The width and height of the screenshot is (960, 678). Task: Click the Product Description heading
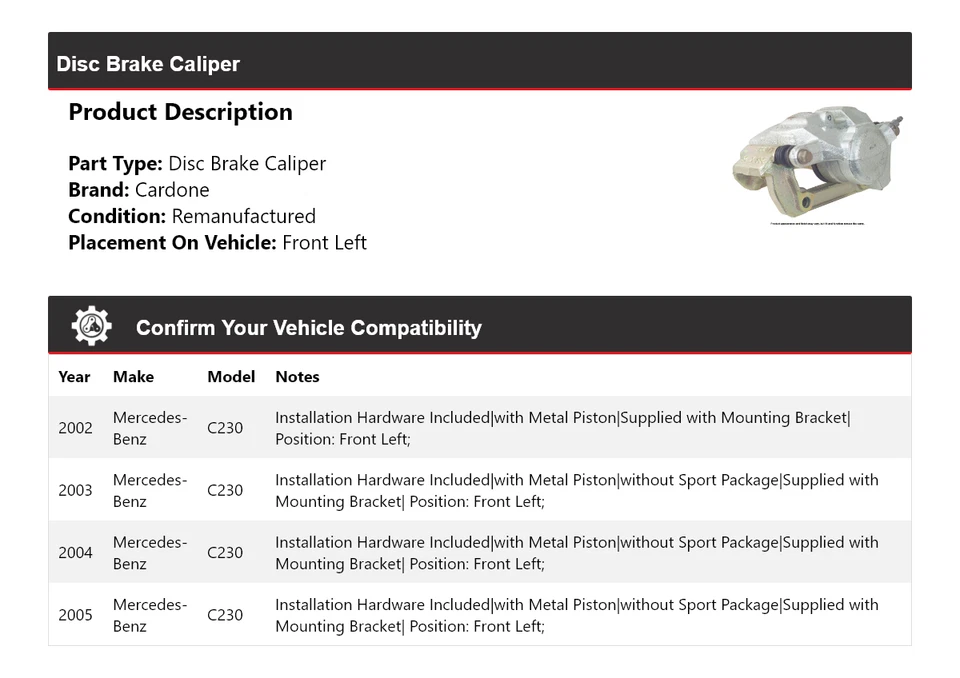(x=180, y=112)
